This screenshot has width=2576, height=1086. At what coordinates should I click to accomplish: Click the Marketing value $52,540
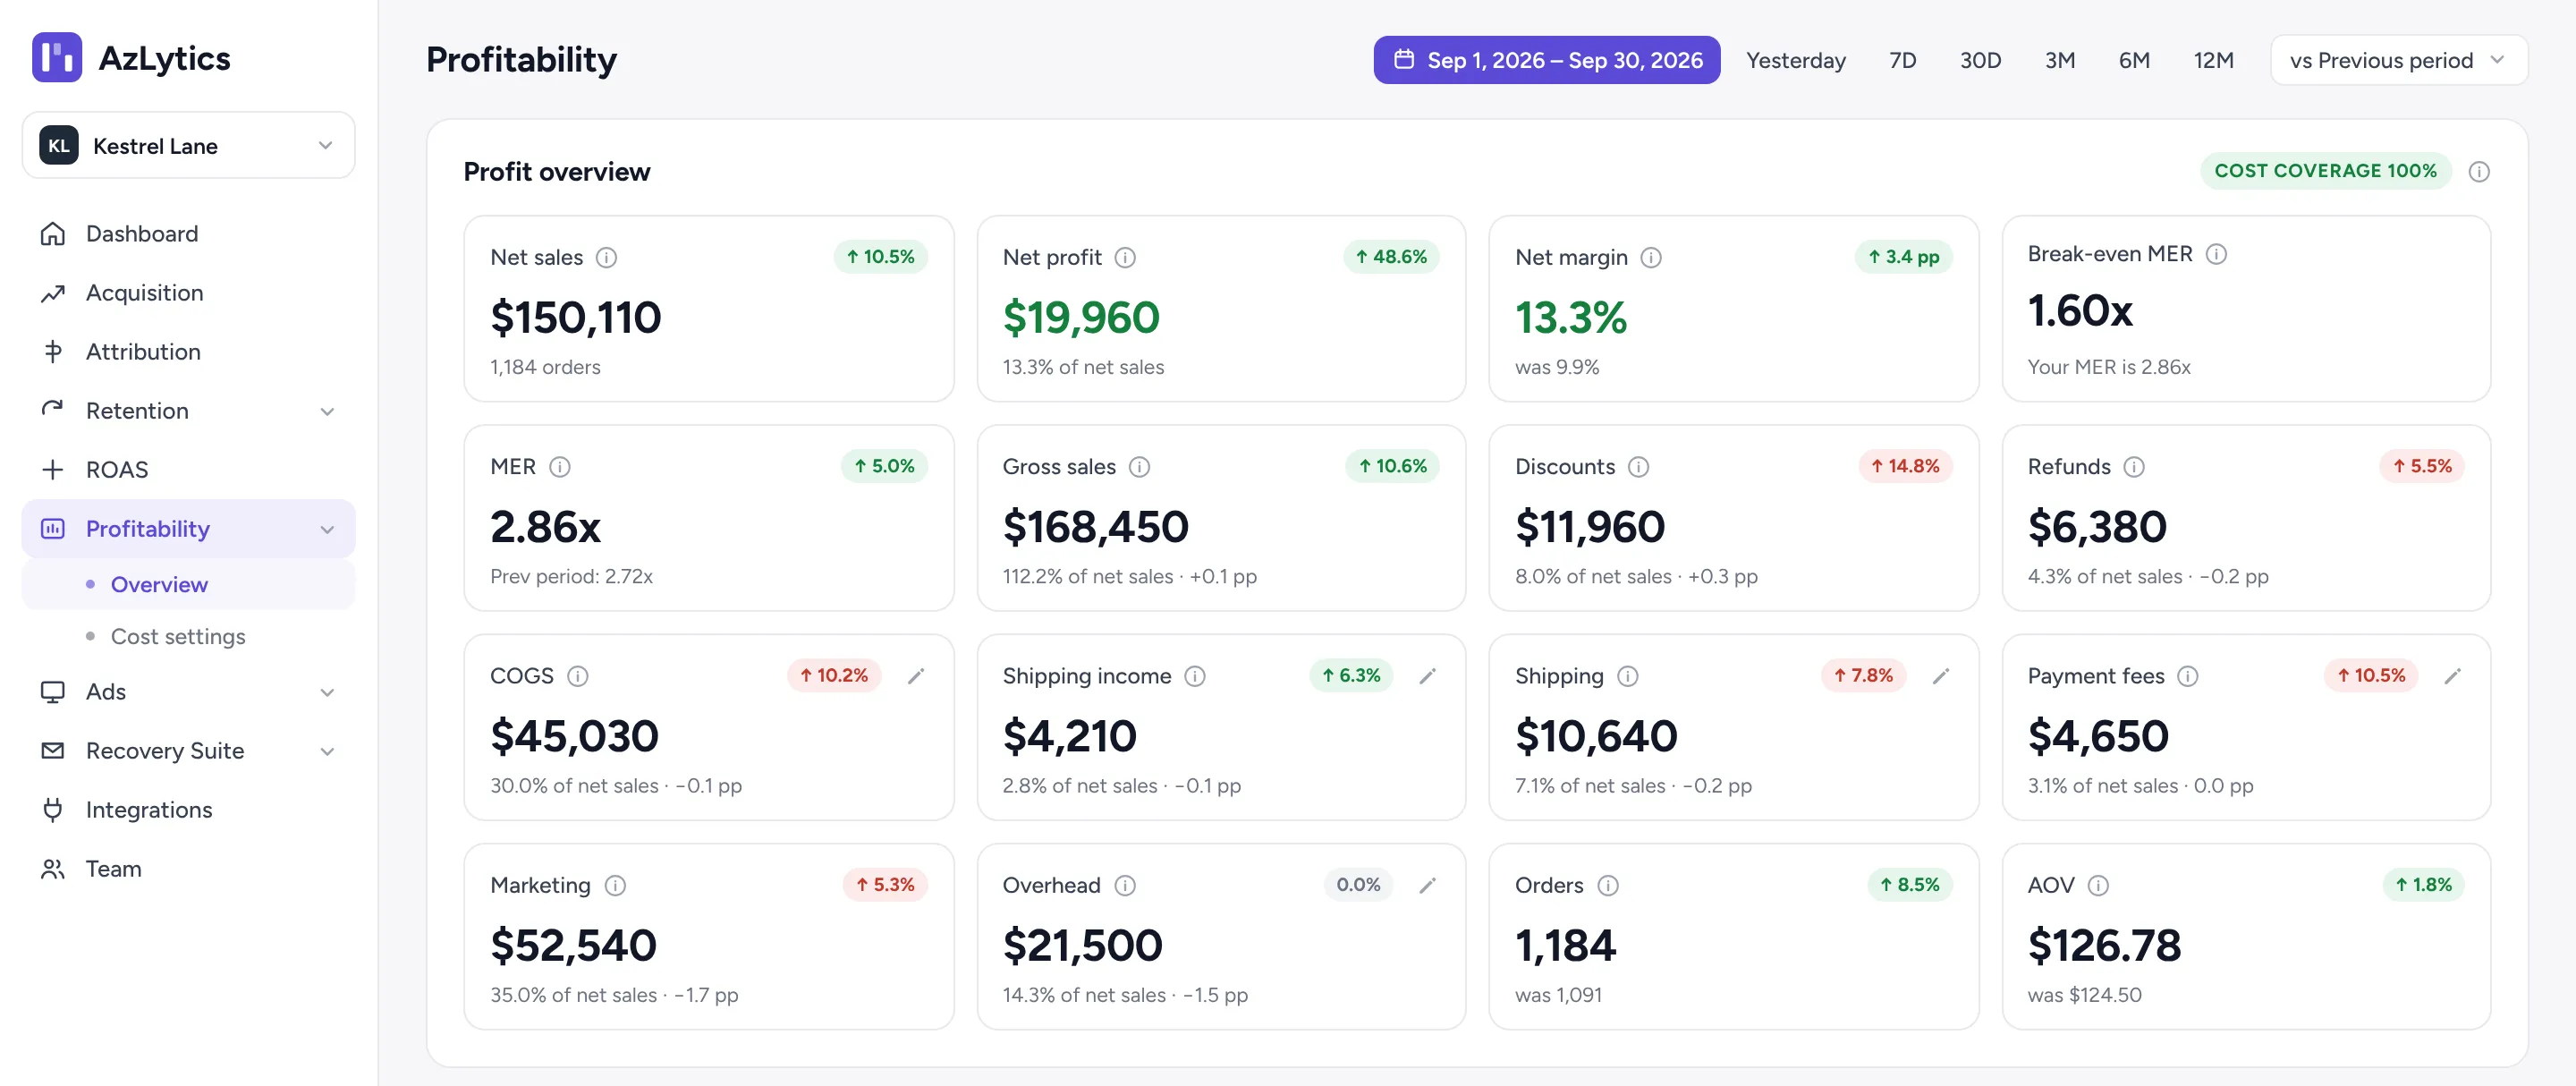[x=573, y=946]
